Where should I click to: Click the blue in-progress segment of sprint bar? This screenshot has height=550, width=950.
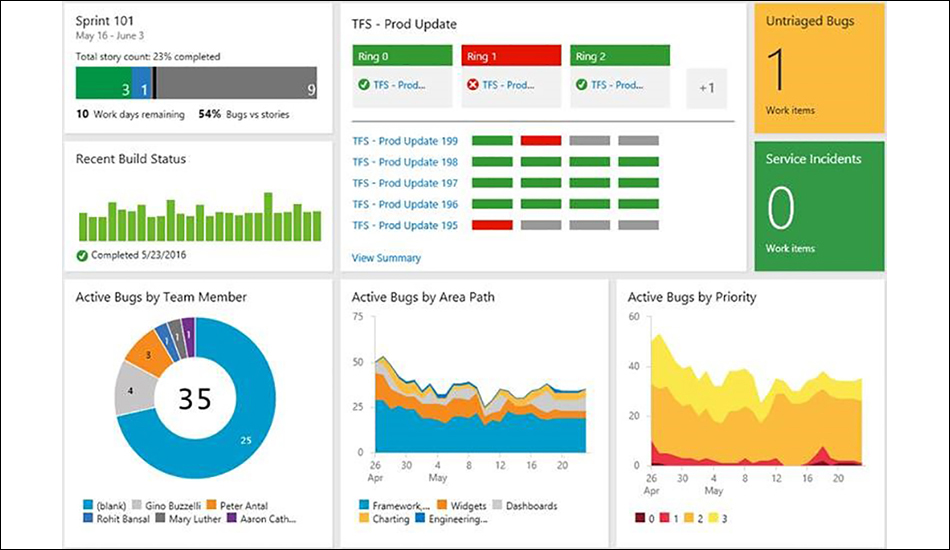coord(141,83)
